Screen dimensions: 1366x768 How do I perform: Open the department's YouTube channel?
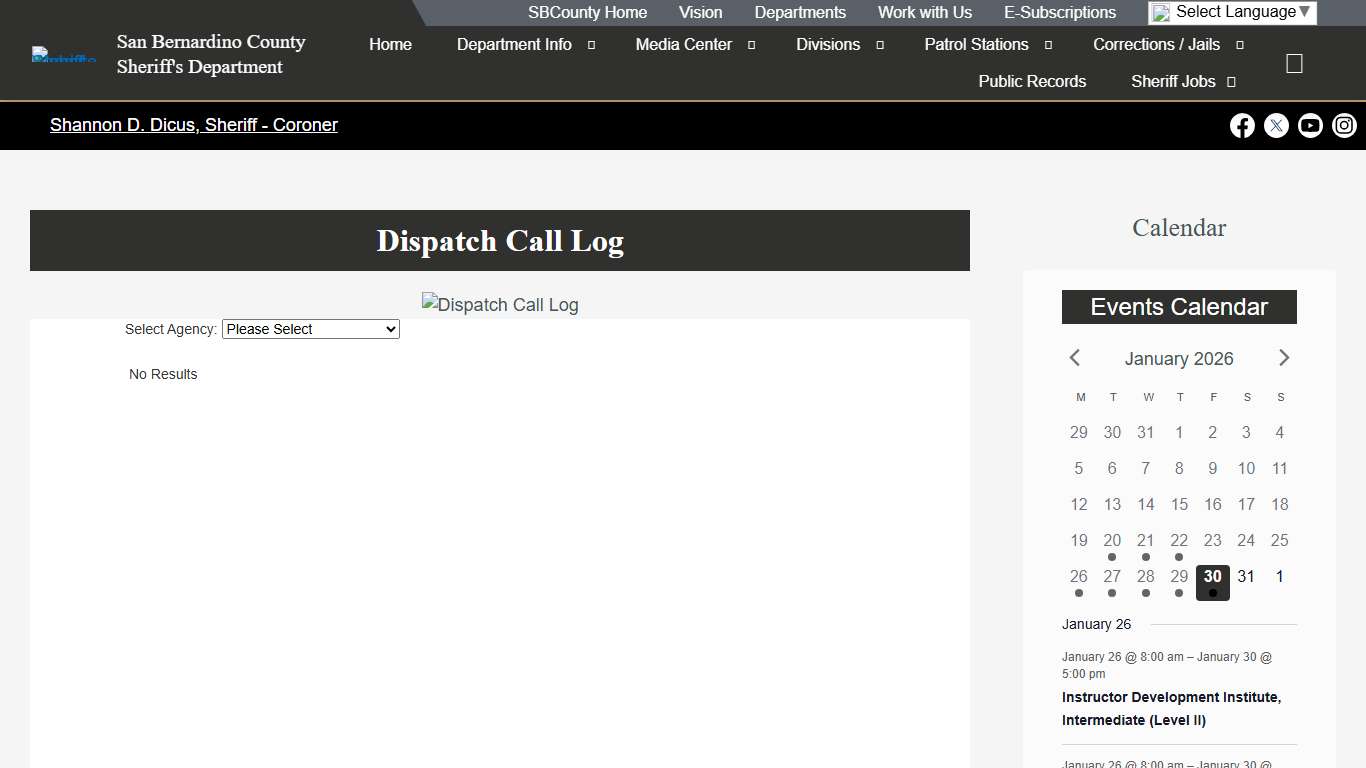tap(1310, 125)
